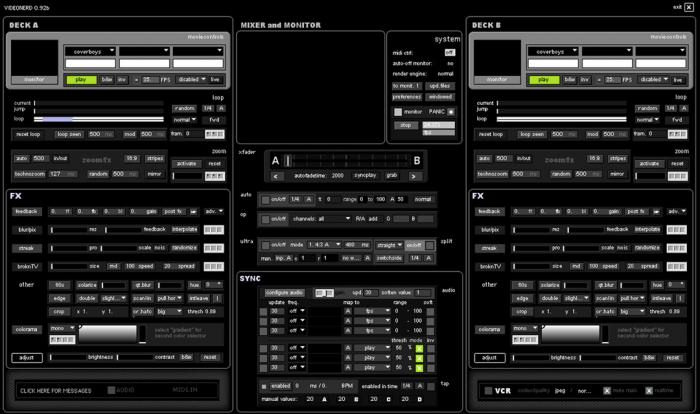Click the configure audio button
This screenshot has width=700, height=414.
(284, 293)
